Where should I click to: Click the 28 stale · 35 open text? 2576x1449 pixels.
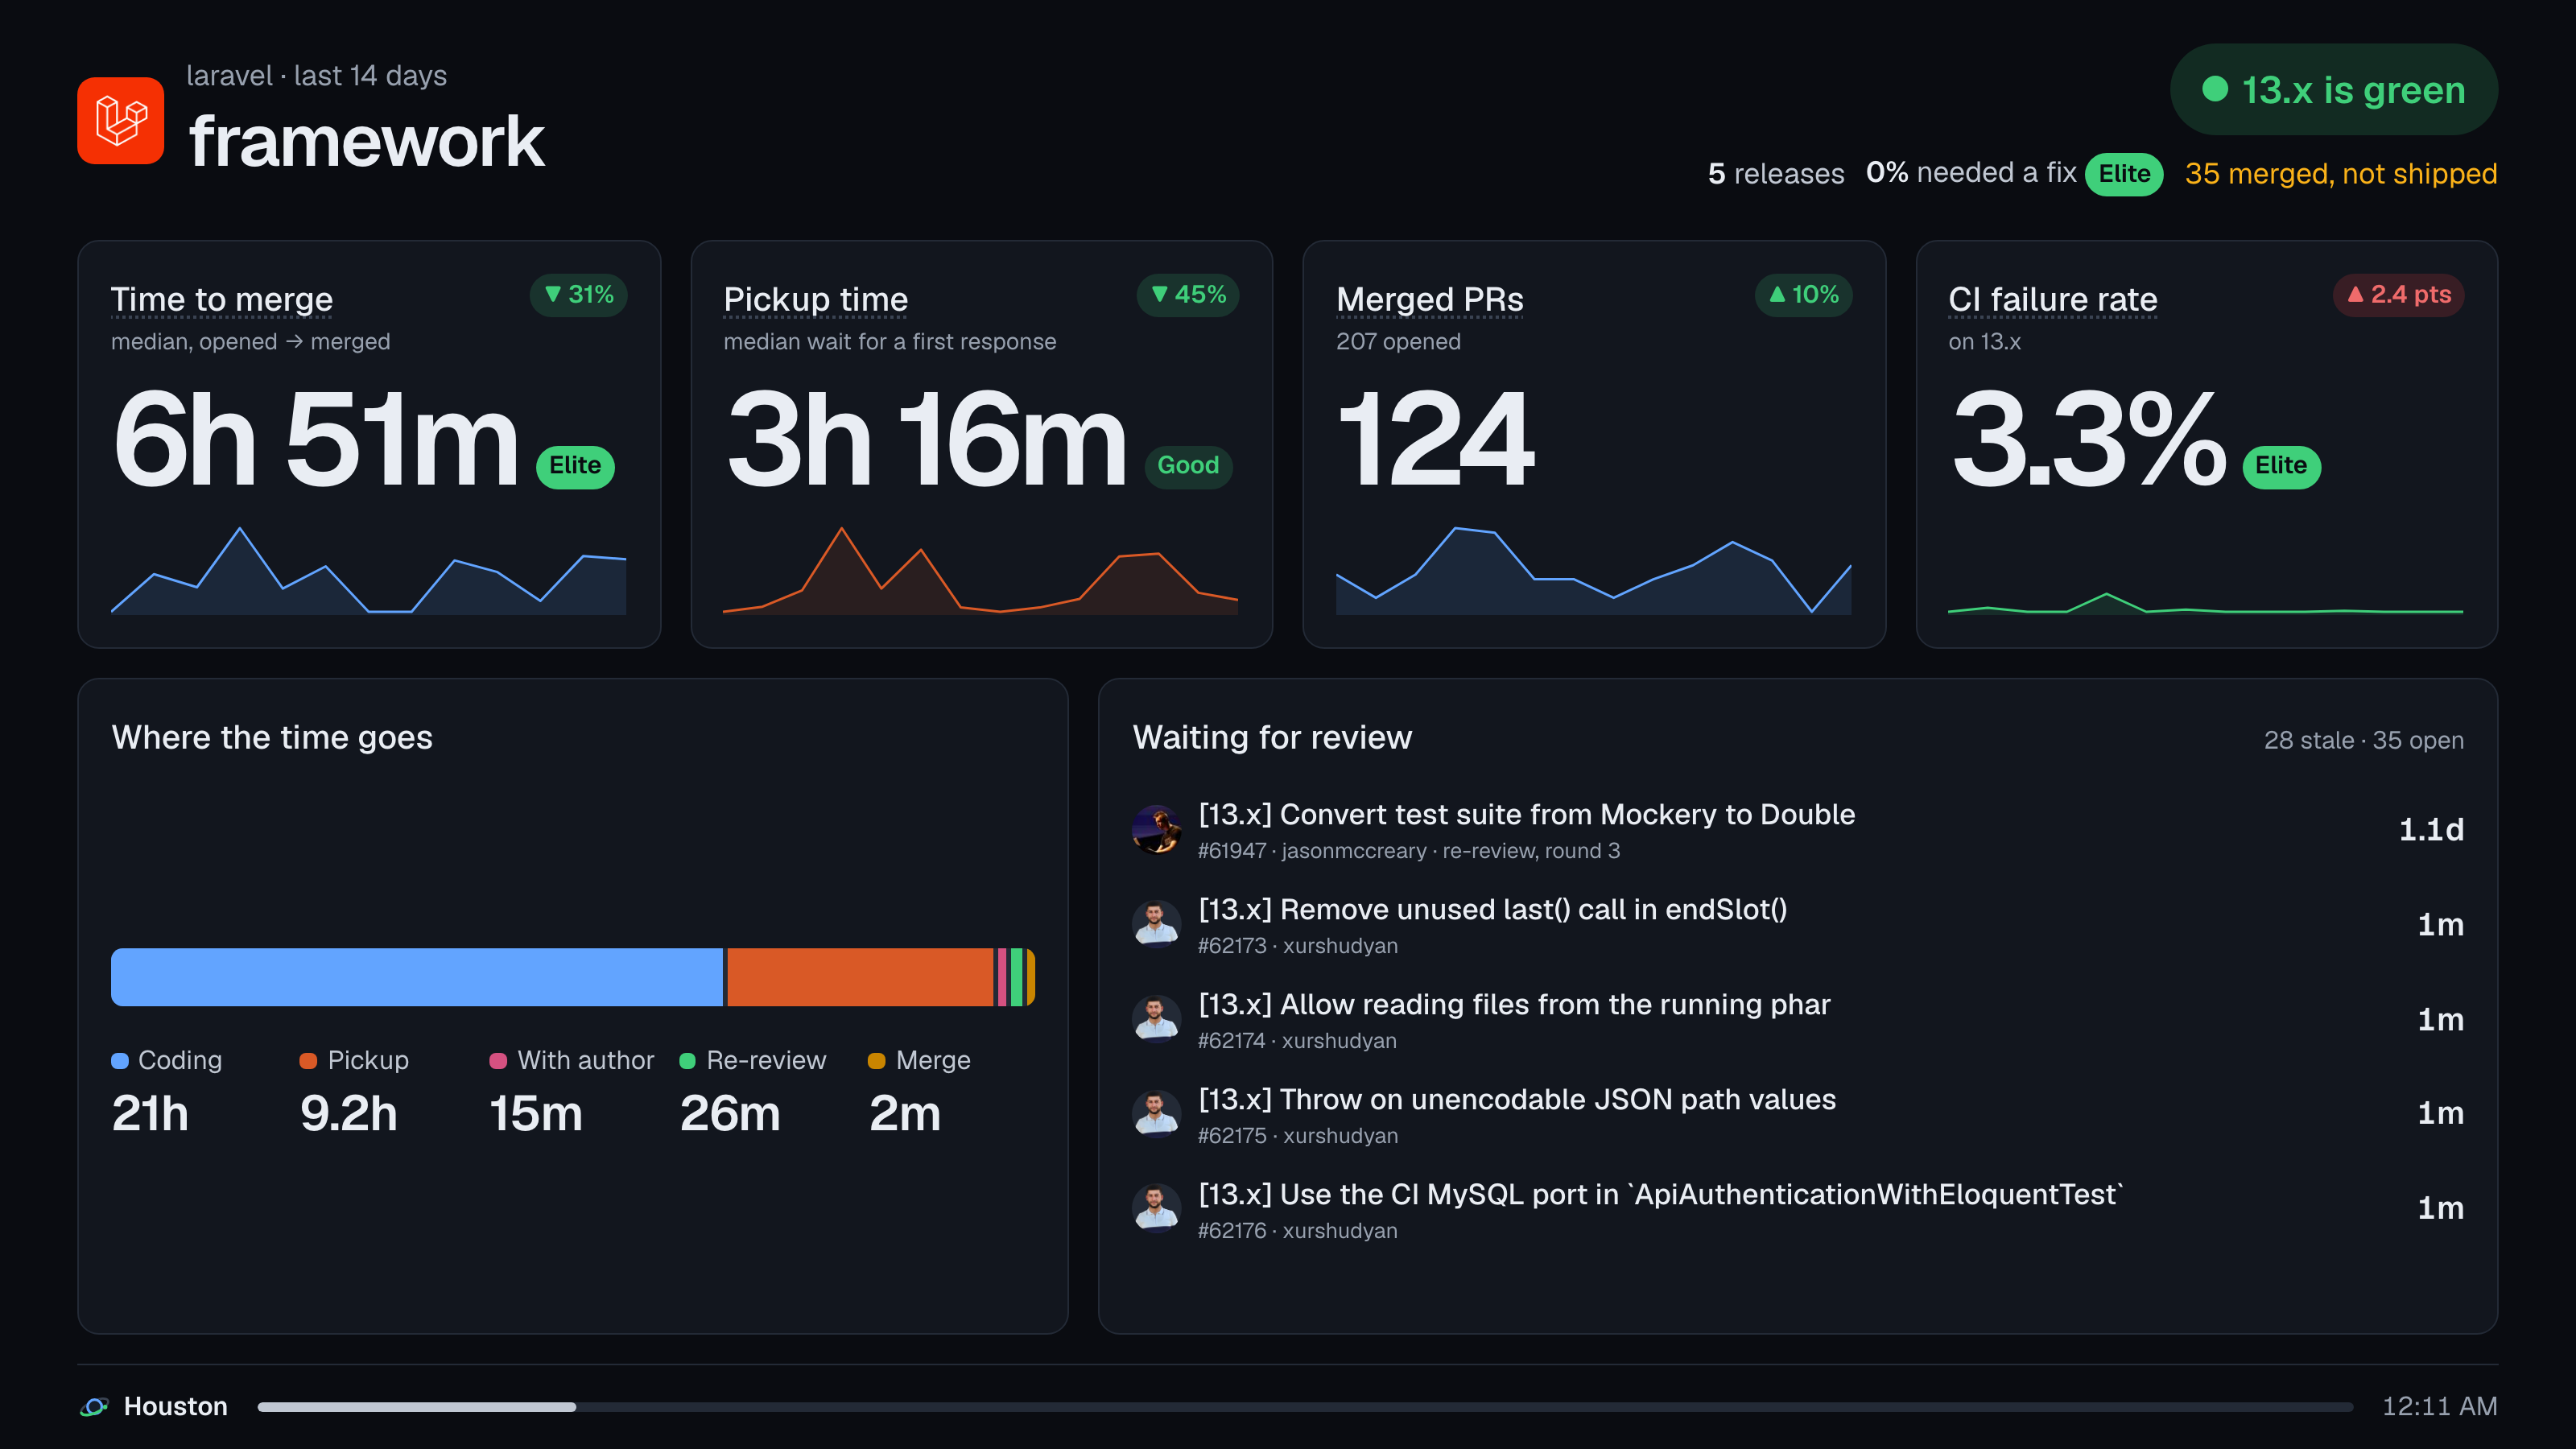(2363, 741)
